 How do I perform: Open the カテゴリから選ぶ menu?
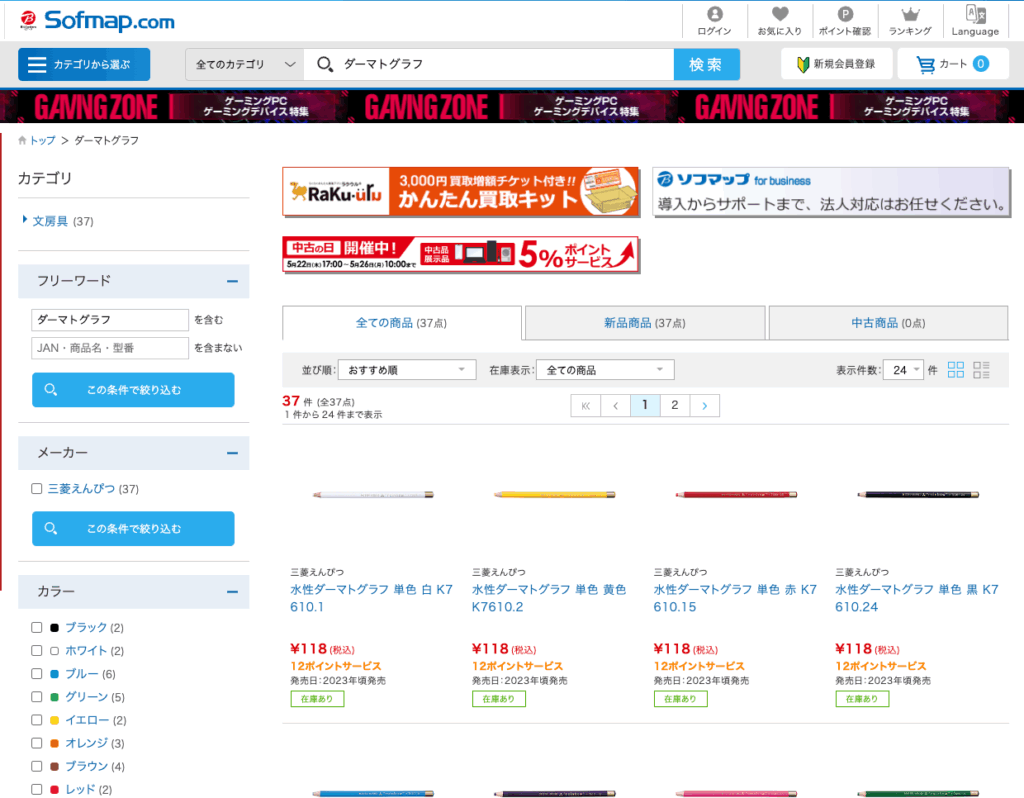coord(84,64)
